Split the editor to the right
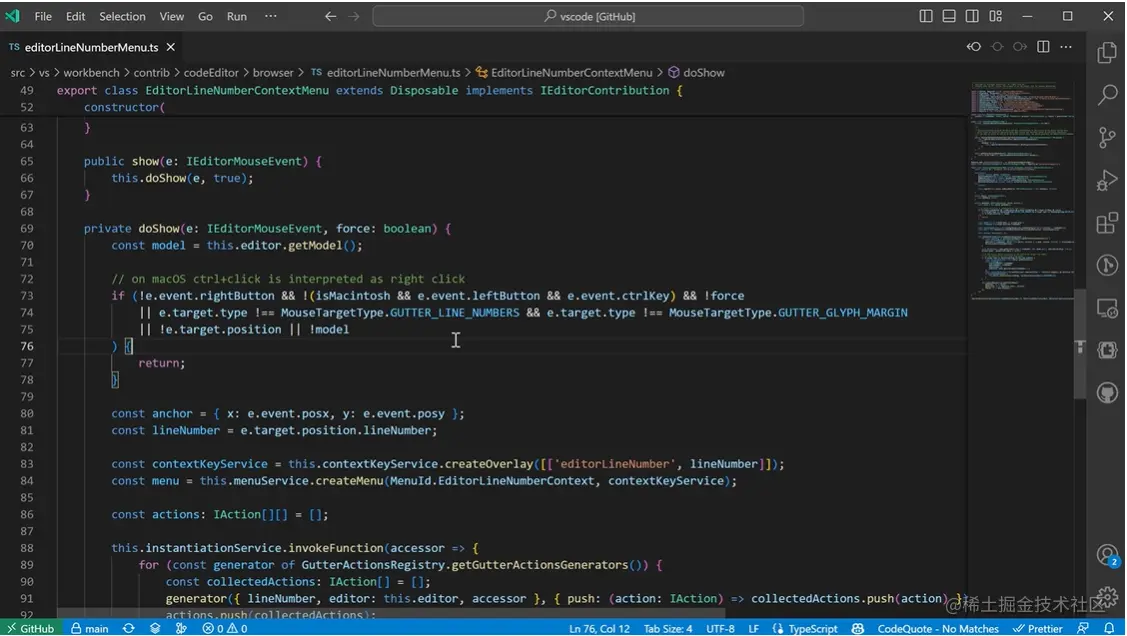This screenshot has height=636, width=1127. pyautogui.click(x=1043, y=47)
